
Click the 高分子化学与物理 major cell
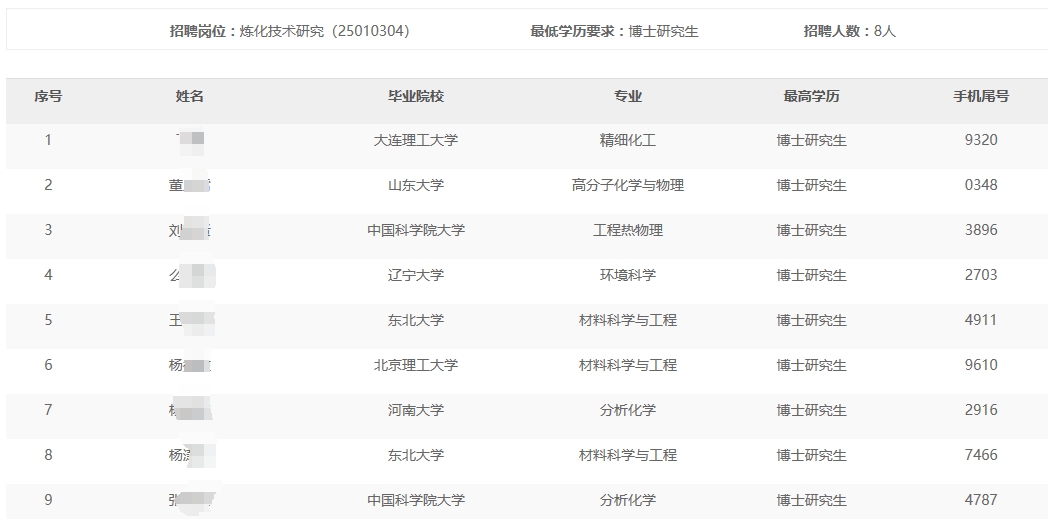tap(627, 185)
